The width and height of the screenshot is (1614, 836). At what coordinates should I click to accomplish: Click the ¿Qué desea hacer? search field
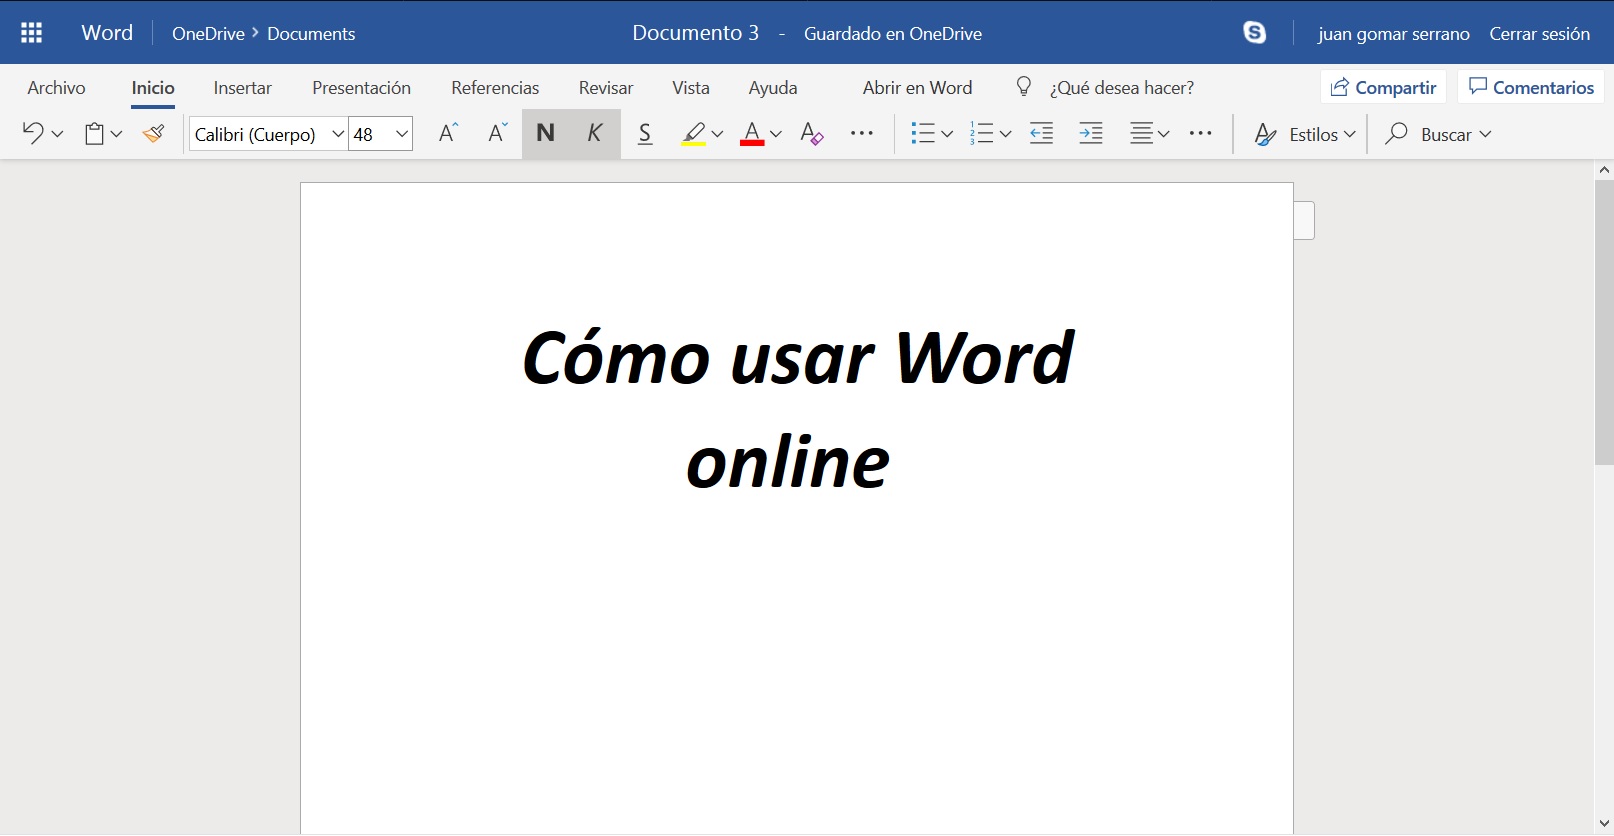tap(1121, 88)
